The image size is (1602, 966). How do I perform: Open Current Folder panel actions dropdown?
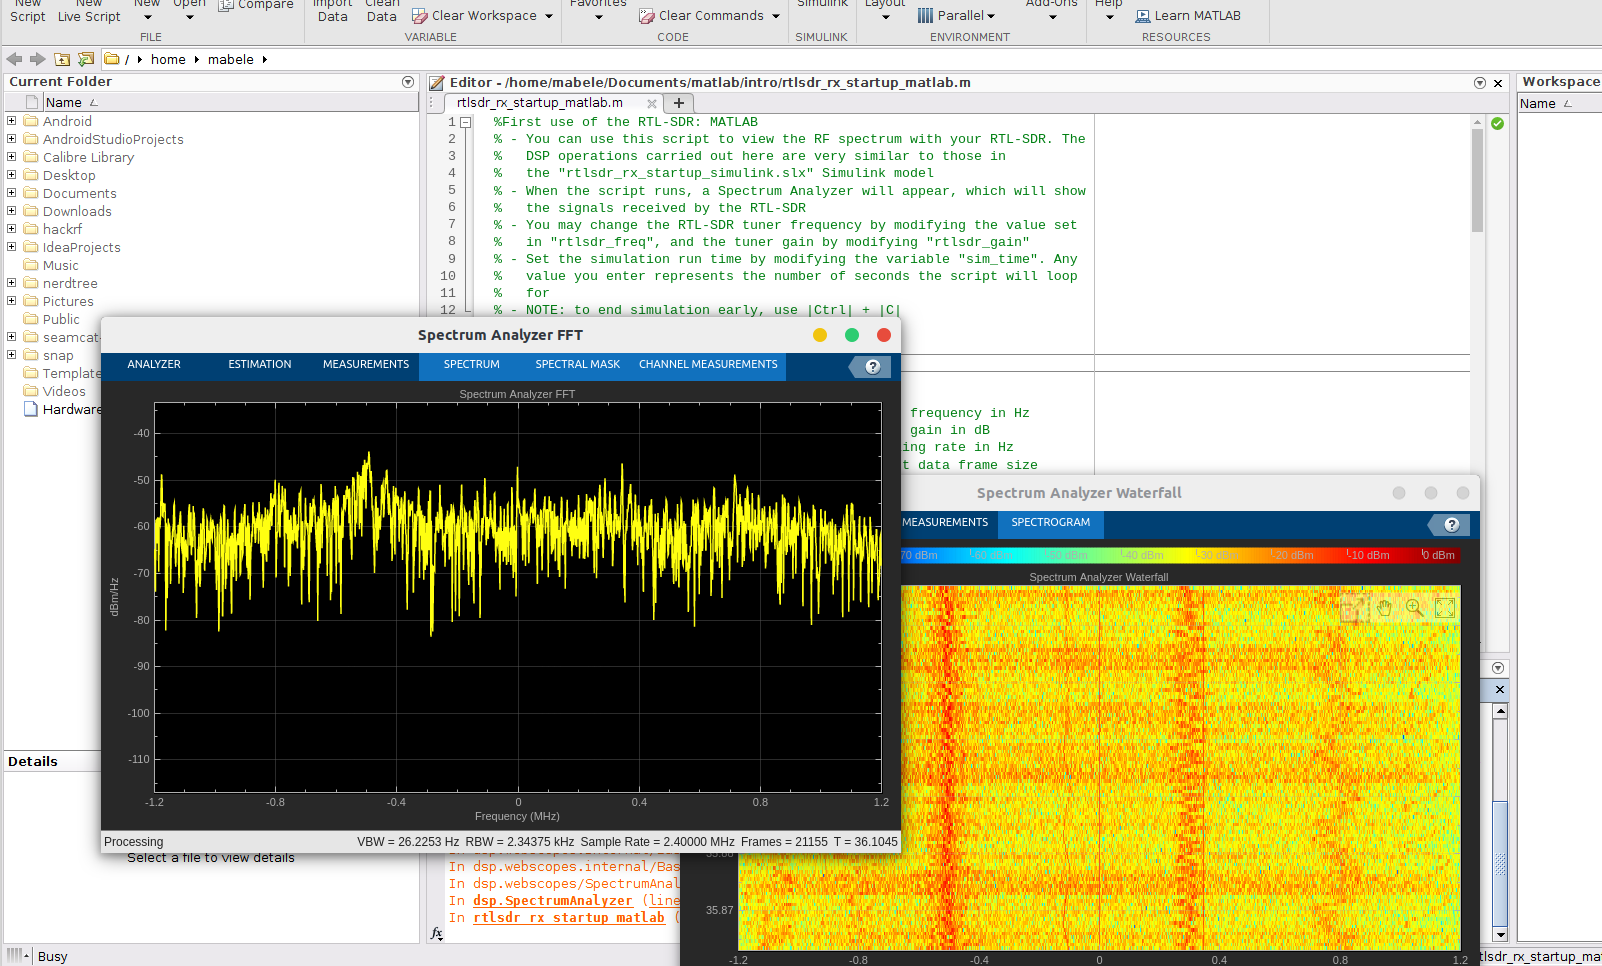[408, 82]
